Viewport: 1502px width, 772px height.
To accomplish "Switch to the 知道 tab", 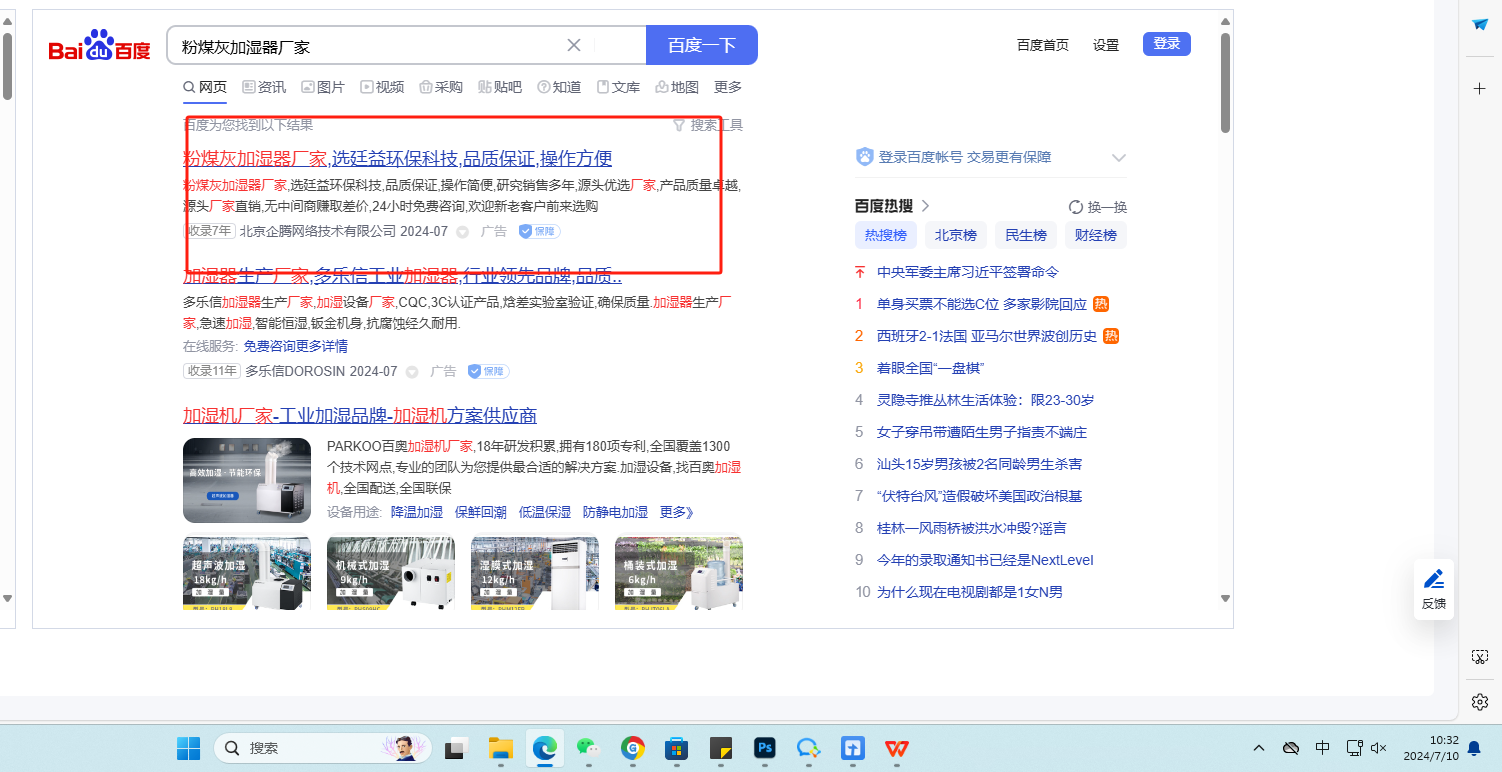I will [x=559, y=87].
